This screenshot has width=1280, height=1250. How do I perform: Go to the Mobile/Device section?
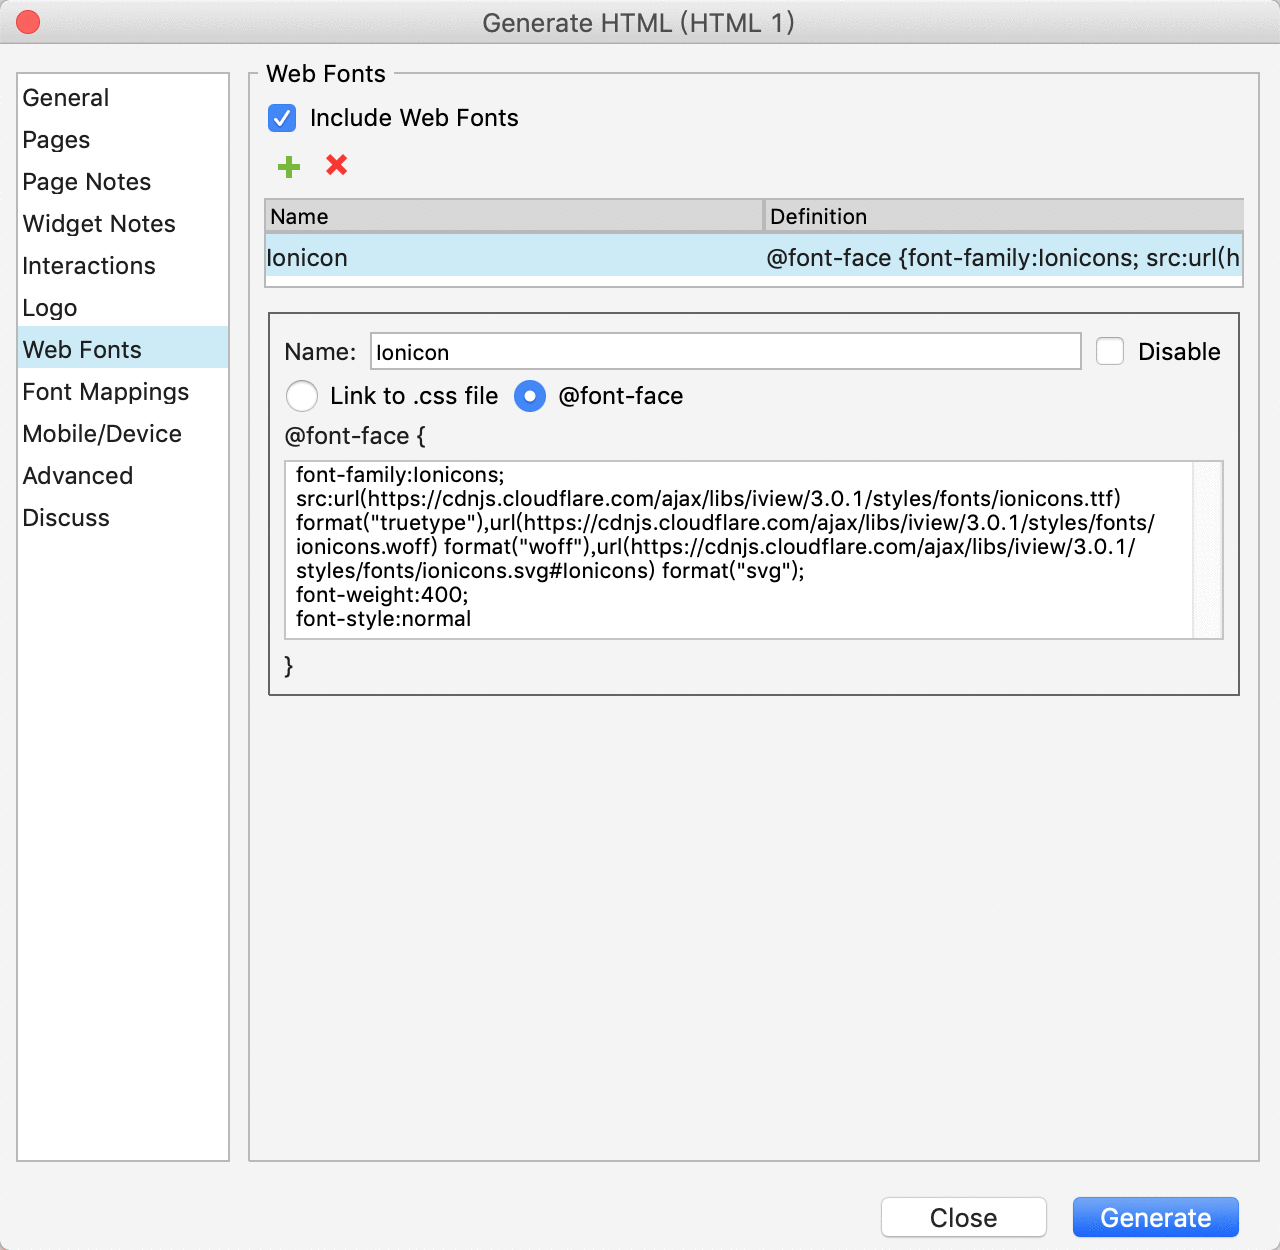click(123, 434)
